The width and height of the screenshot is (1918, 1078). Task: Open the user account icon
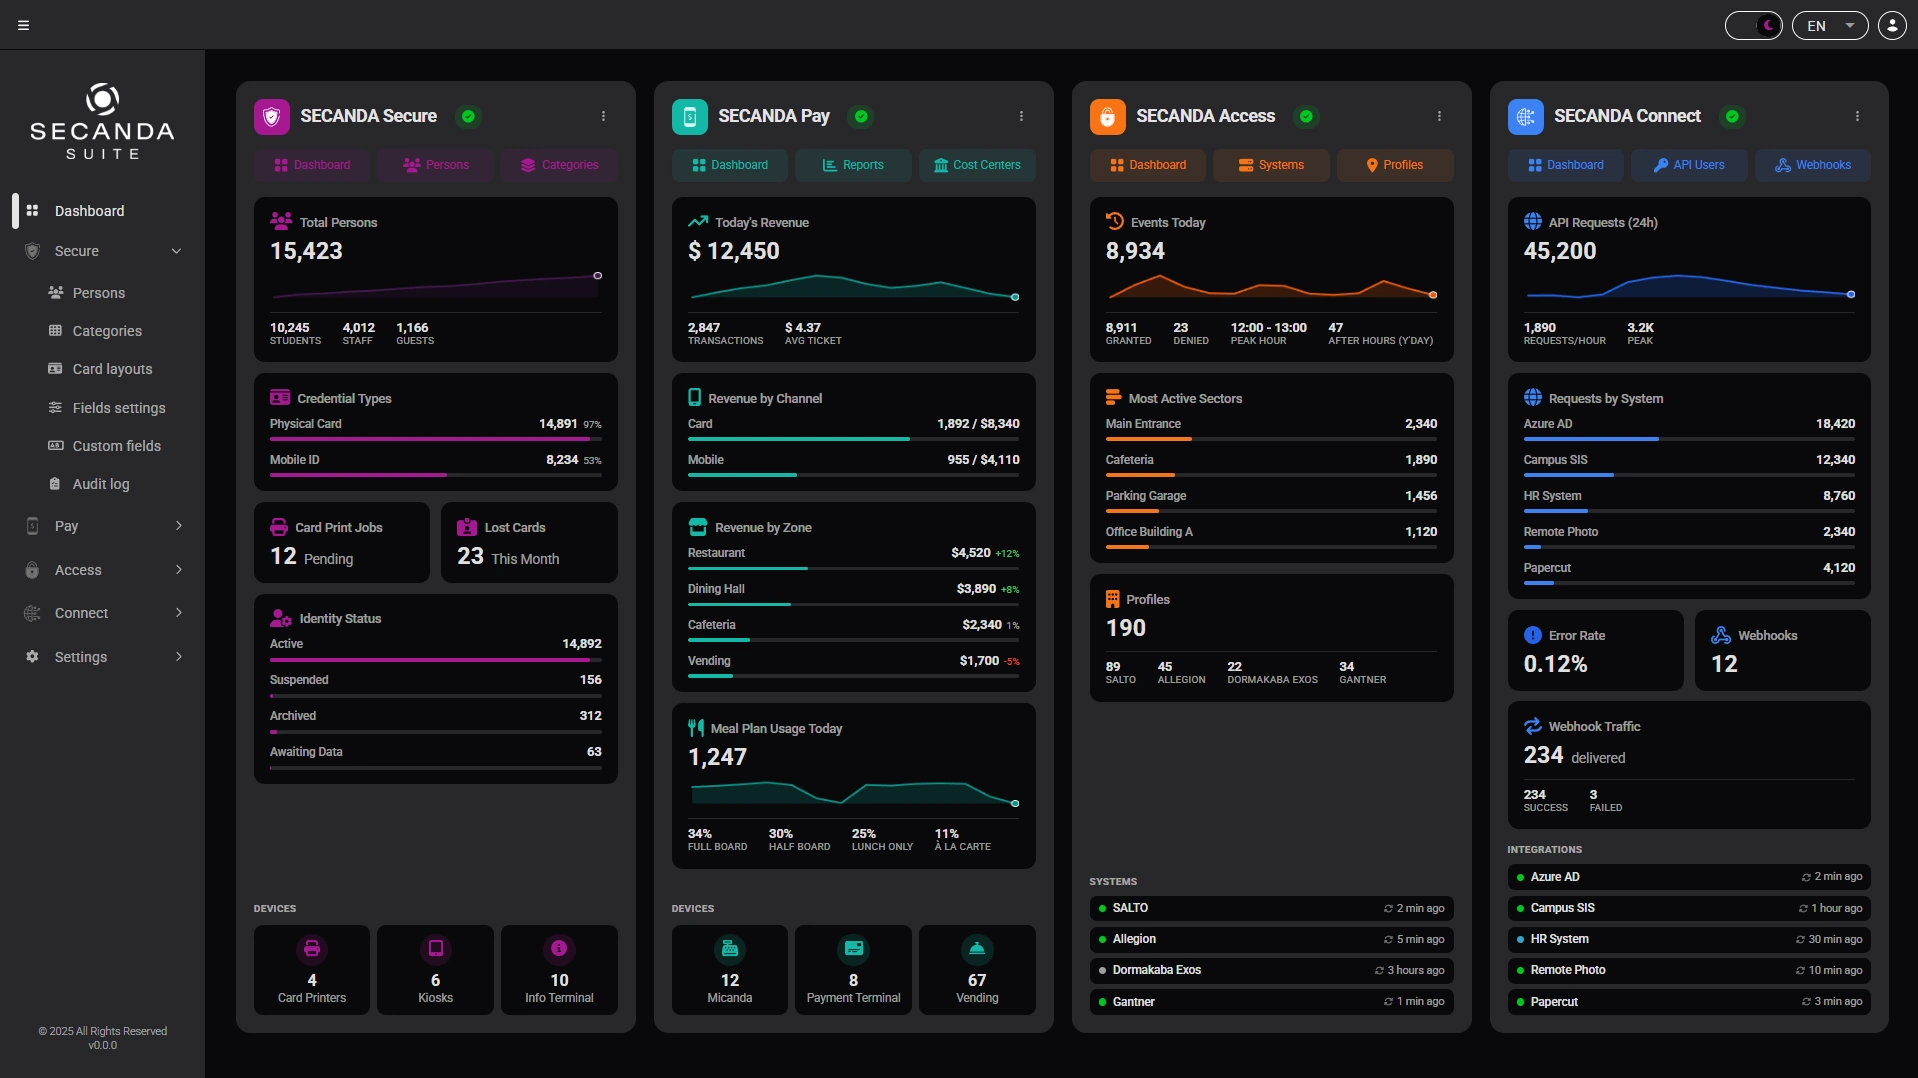(x=1892, y=26)
